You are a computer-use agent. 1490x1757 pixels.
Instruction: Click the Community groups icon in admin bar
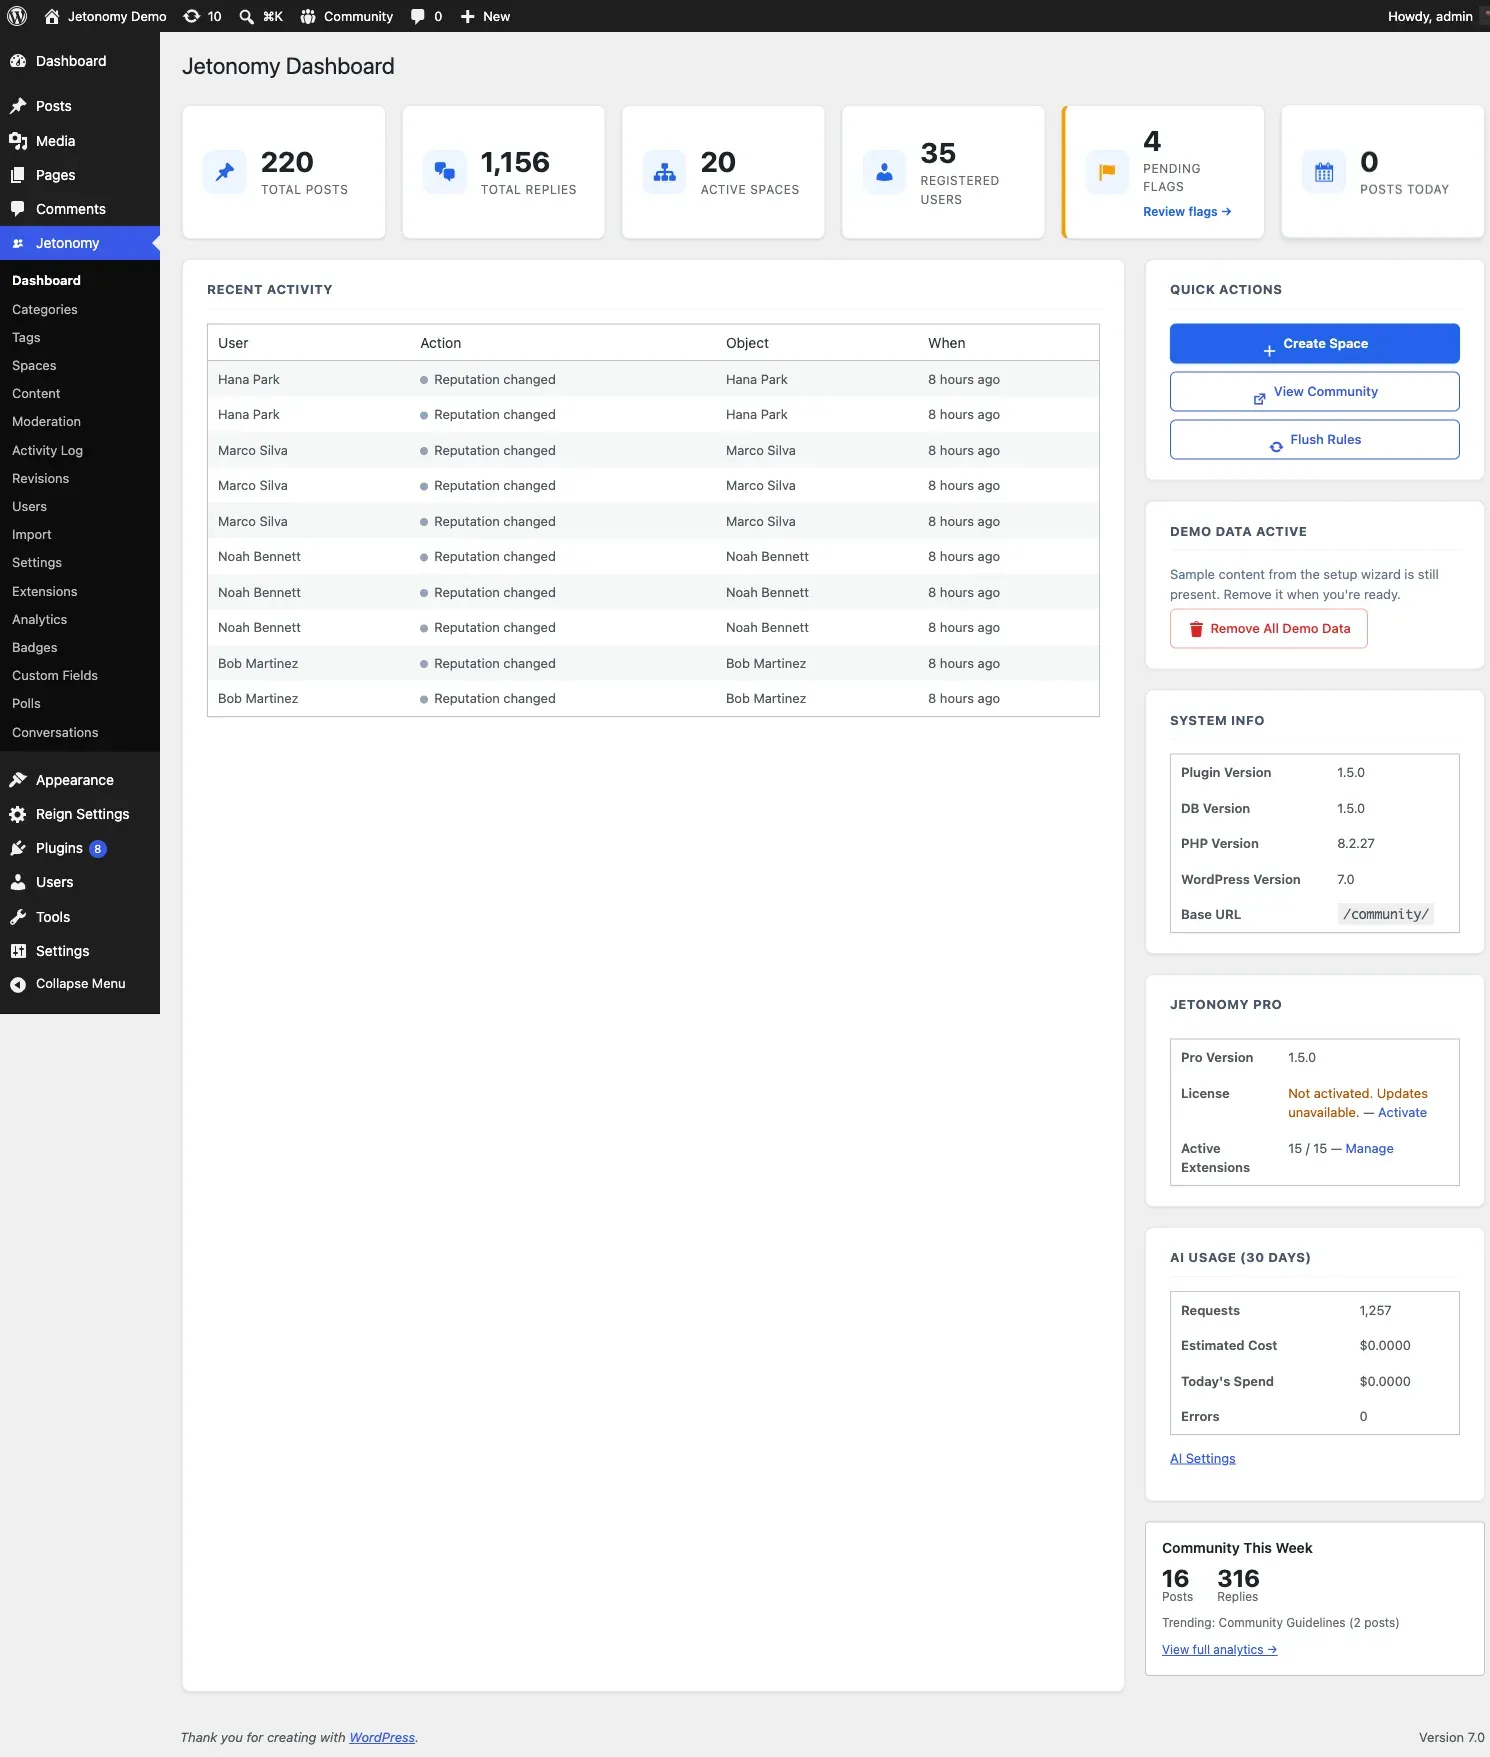click(x=308, y=16)
